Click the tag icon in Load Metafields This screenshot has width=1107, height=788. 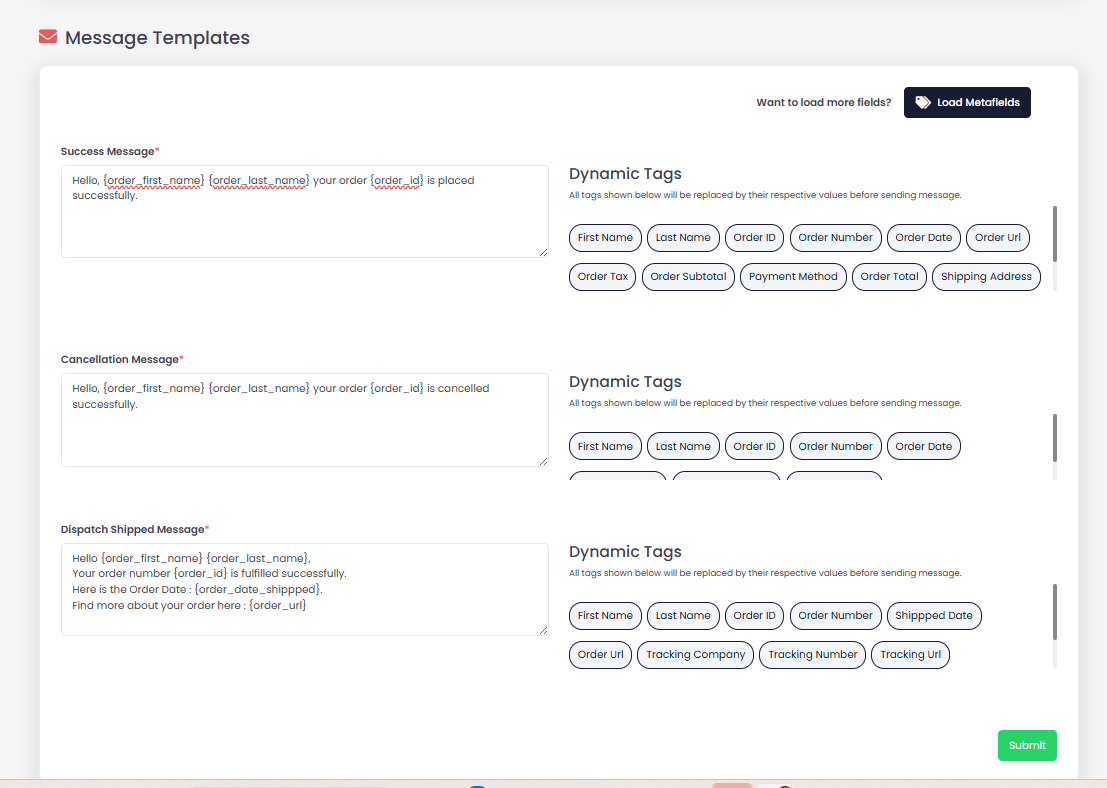922,102
